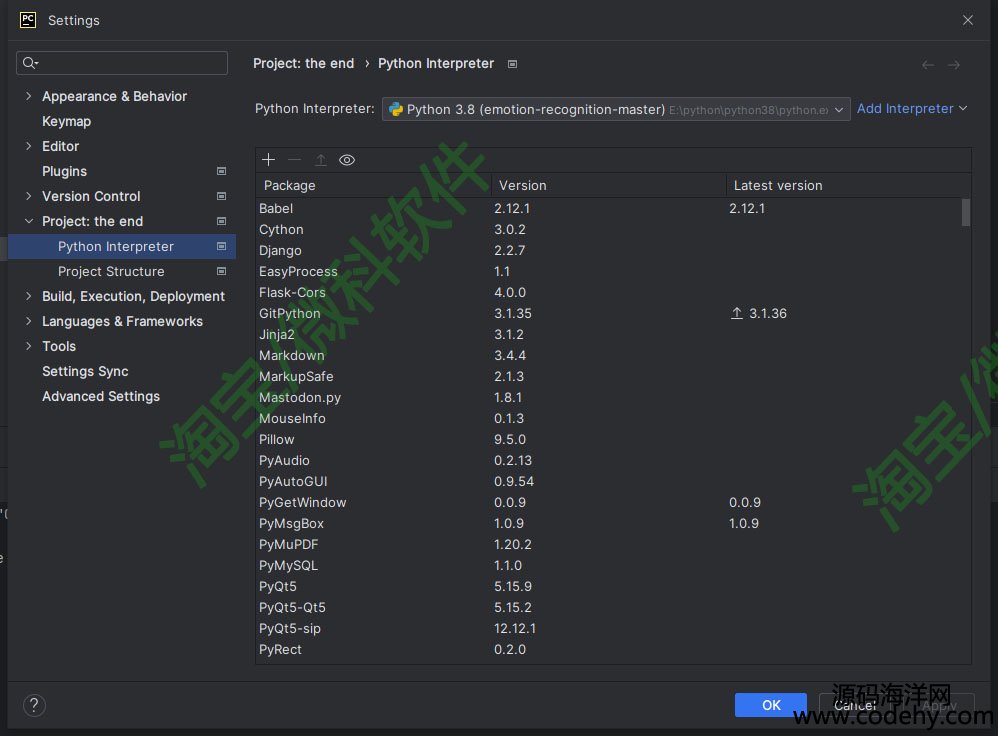This screenshot has height=736, width=998.
Task: Select Project Structure in the sidebar
Action: pyautogui.click(x=111, y=272)
